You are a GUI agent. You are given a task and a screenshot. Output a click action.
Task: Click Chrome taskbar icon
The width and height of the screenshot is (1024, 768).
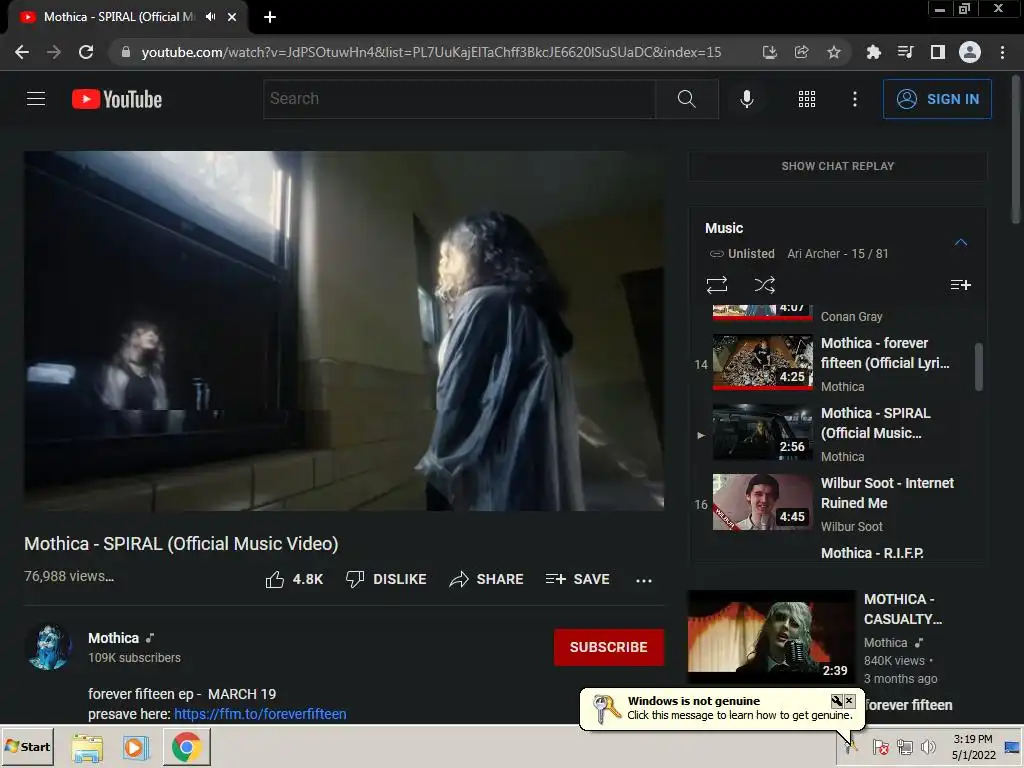[186, 747]
